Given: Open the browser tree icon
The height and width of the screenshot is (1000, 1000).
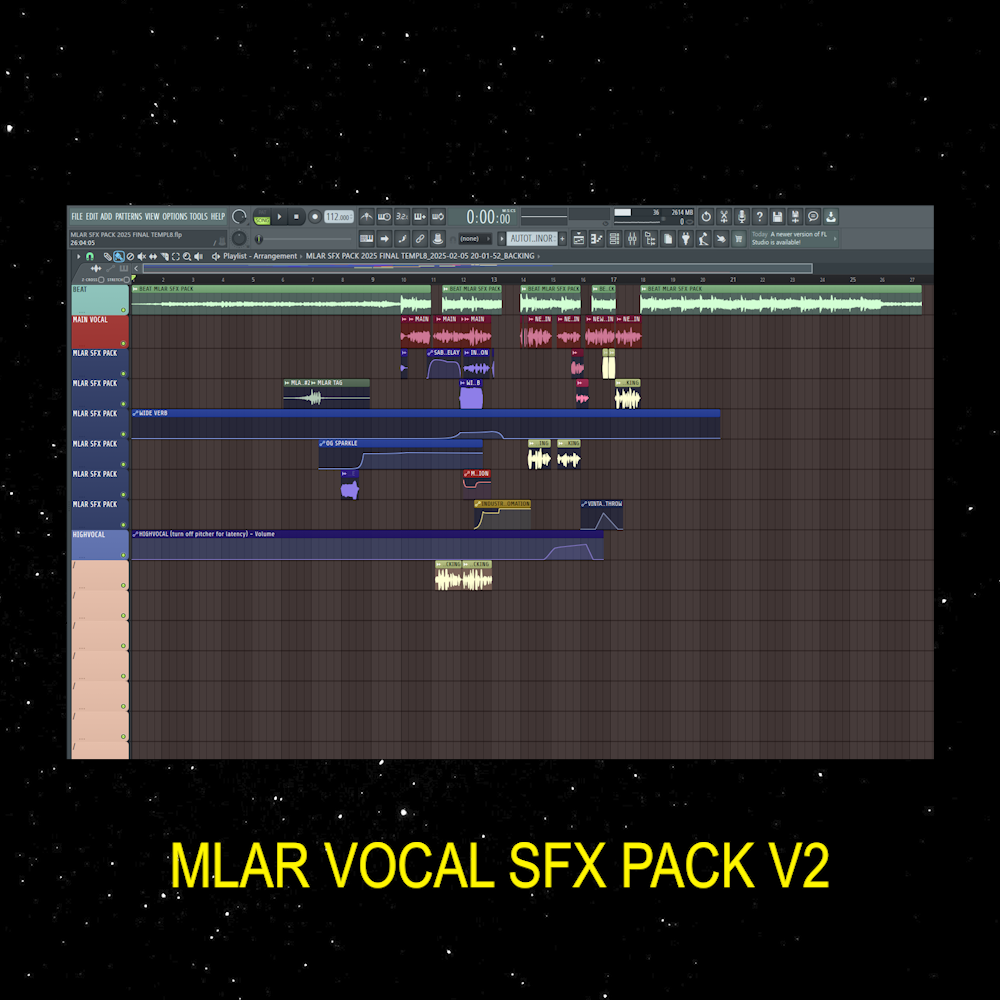Looking at the screenshot, I should (x=650, y=239).
